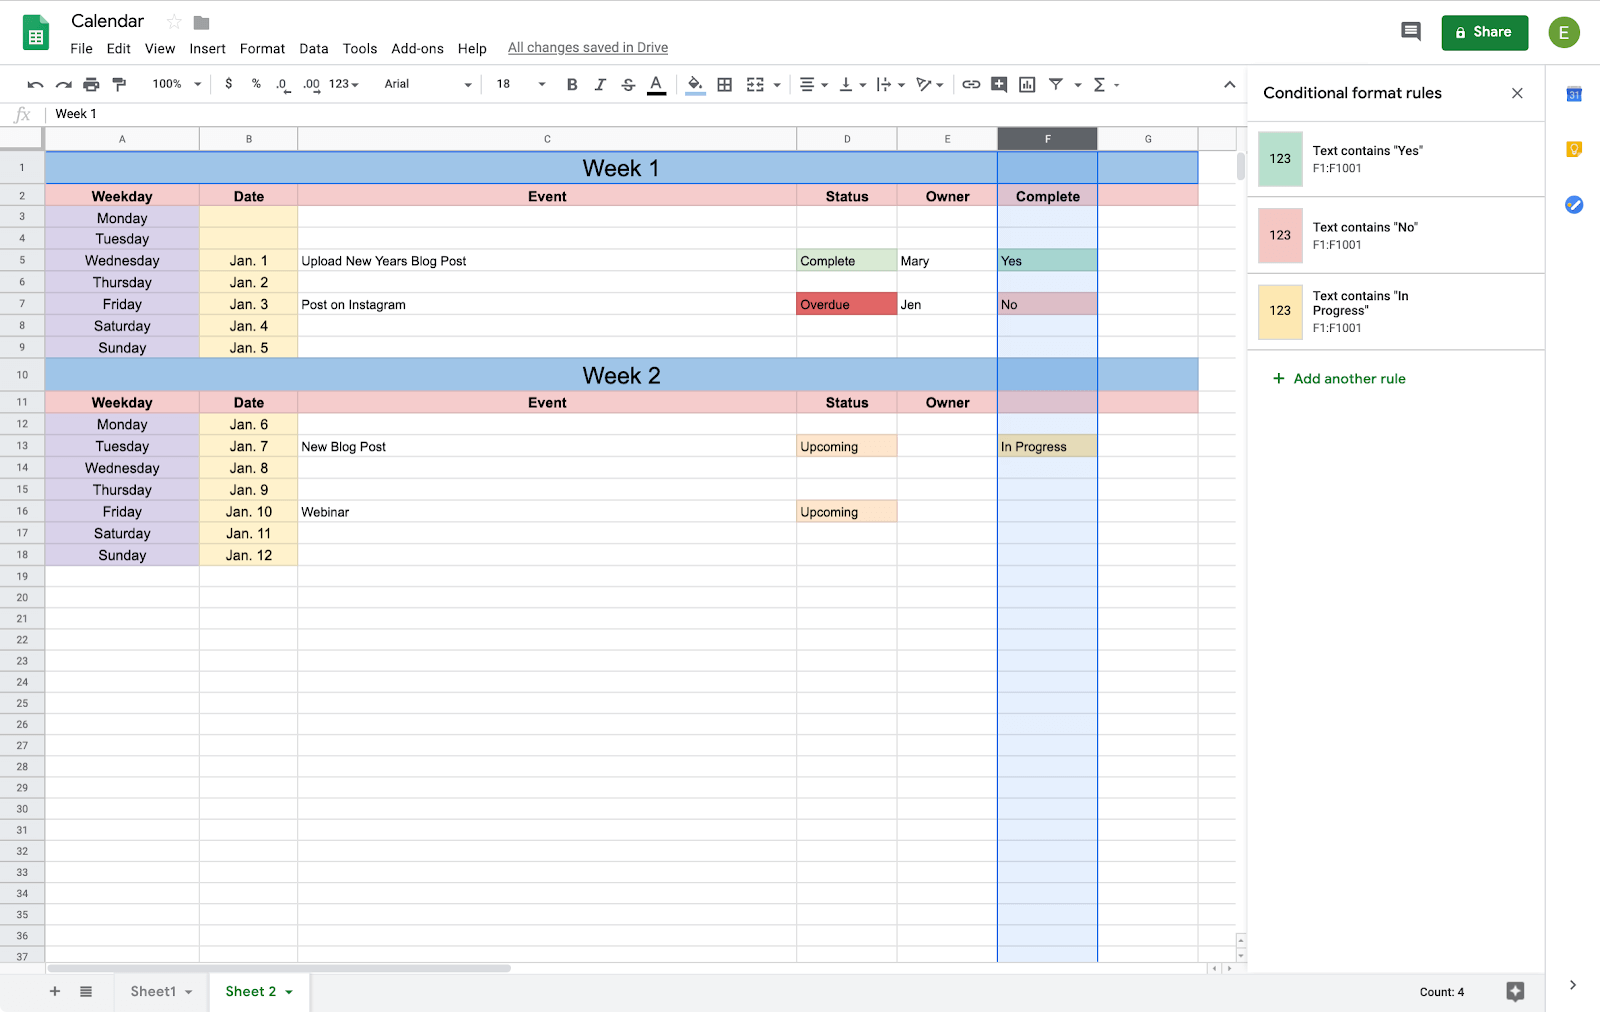Open the text color picker
The width and height of the screenshot is (1600, 1012).
tap(656, 85)
